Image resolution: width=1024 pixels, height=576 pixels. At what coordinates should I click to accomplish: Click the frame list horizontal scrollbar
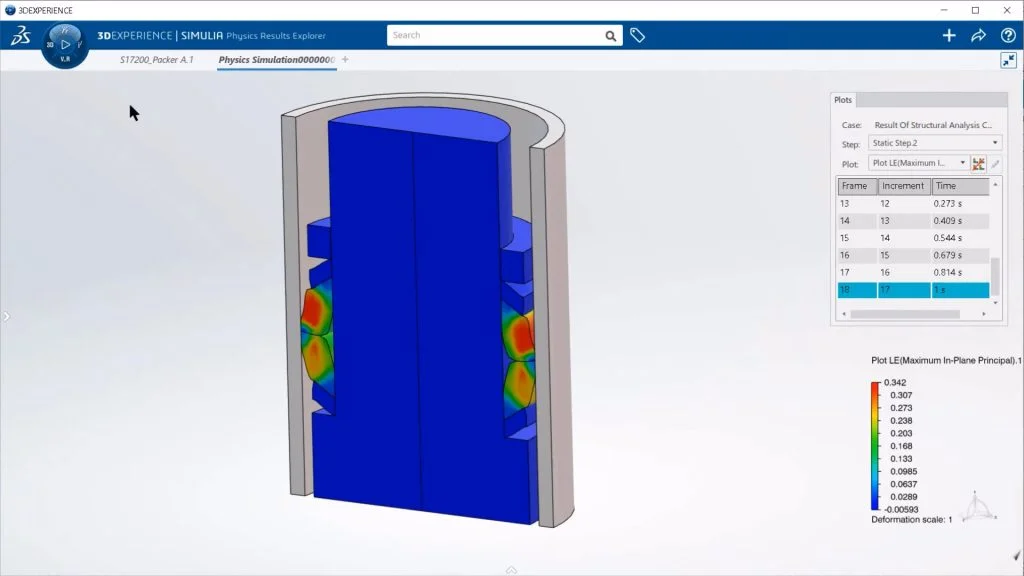pos(905,314)
